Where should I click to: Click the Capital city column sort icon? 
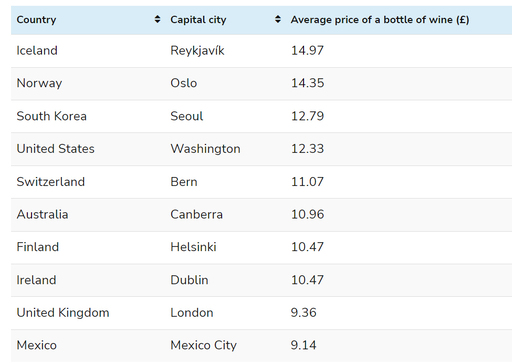278,19
